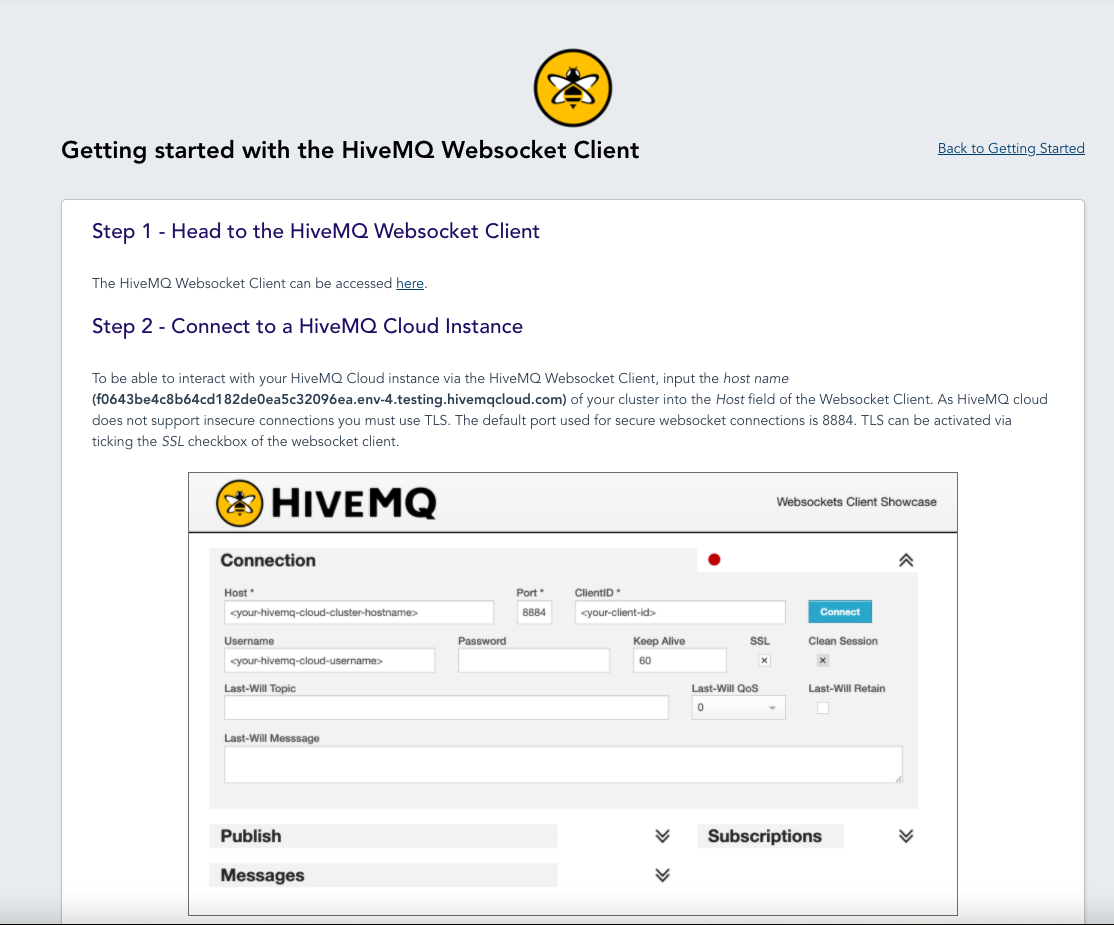Click the Host input field

359,612
